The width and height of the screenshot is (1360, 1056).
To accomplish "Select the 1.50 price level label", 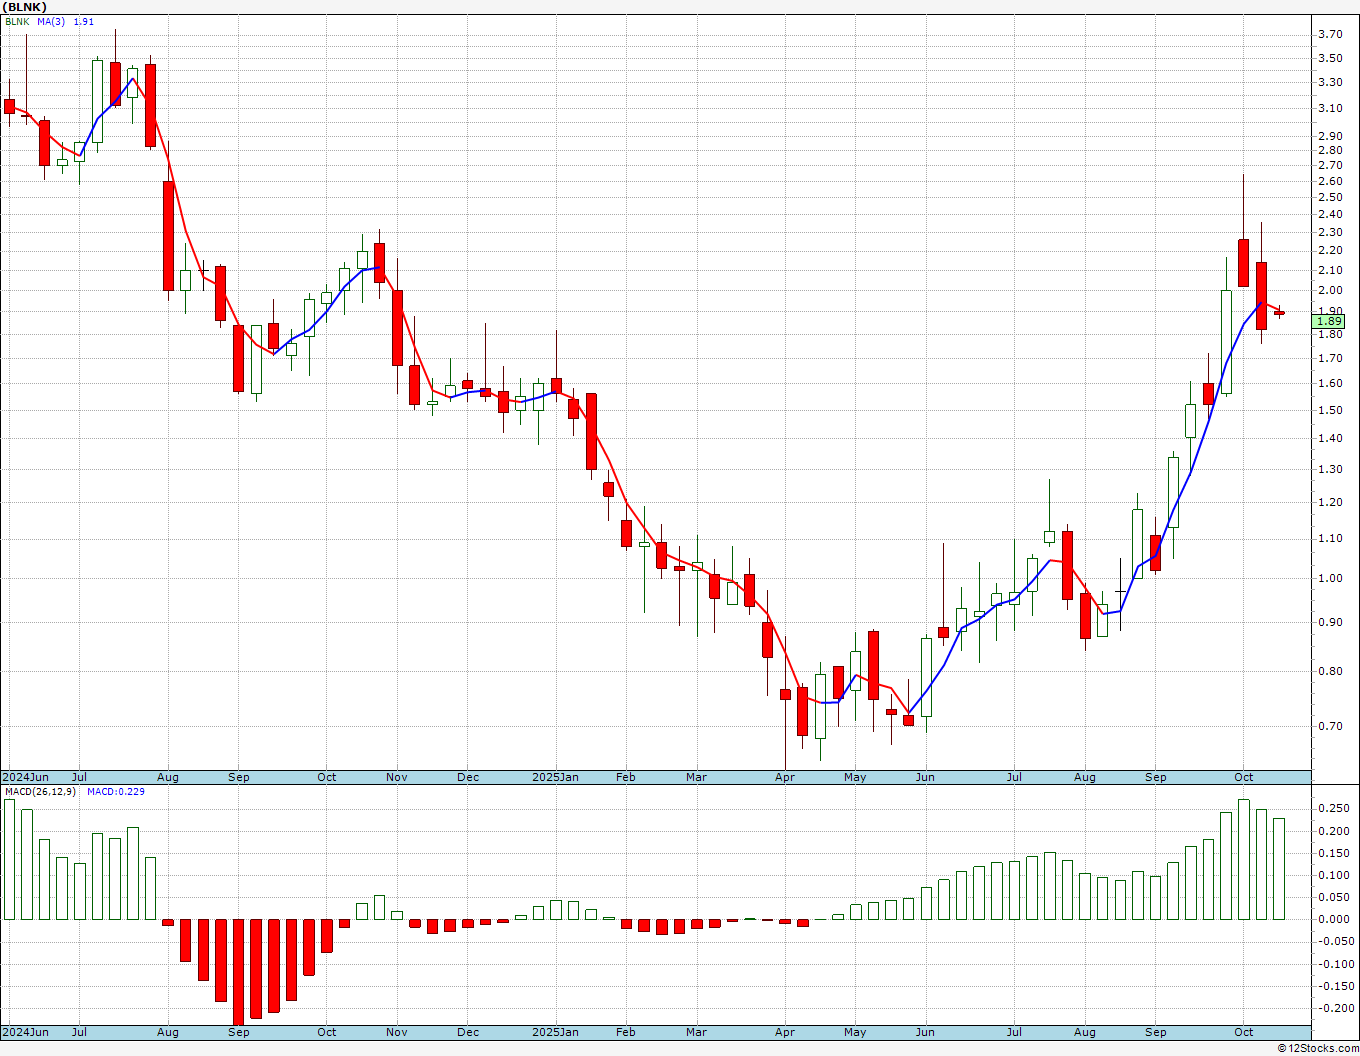I will pyautogui.click(x=1330, y=410).
